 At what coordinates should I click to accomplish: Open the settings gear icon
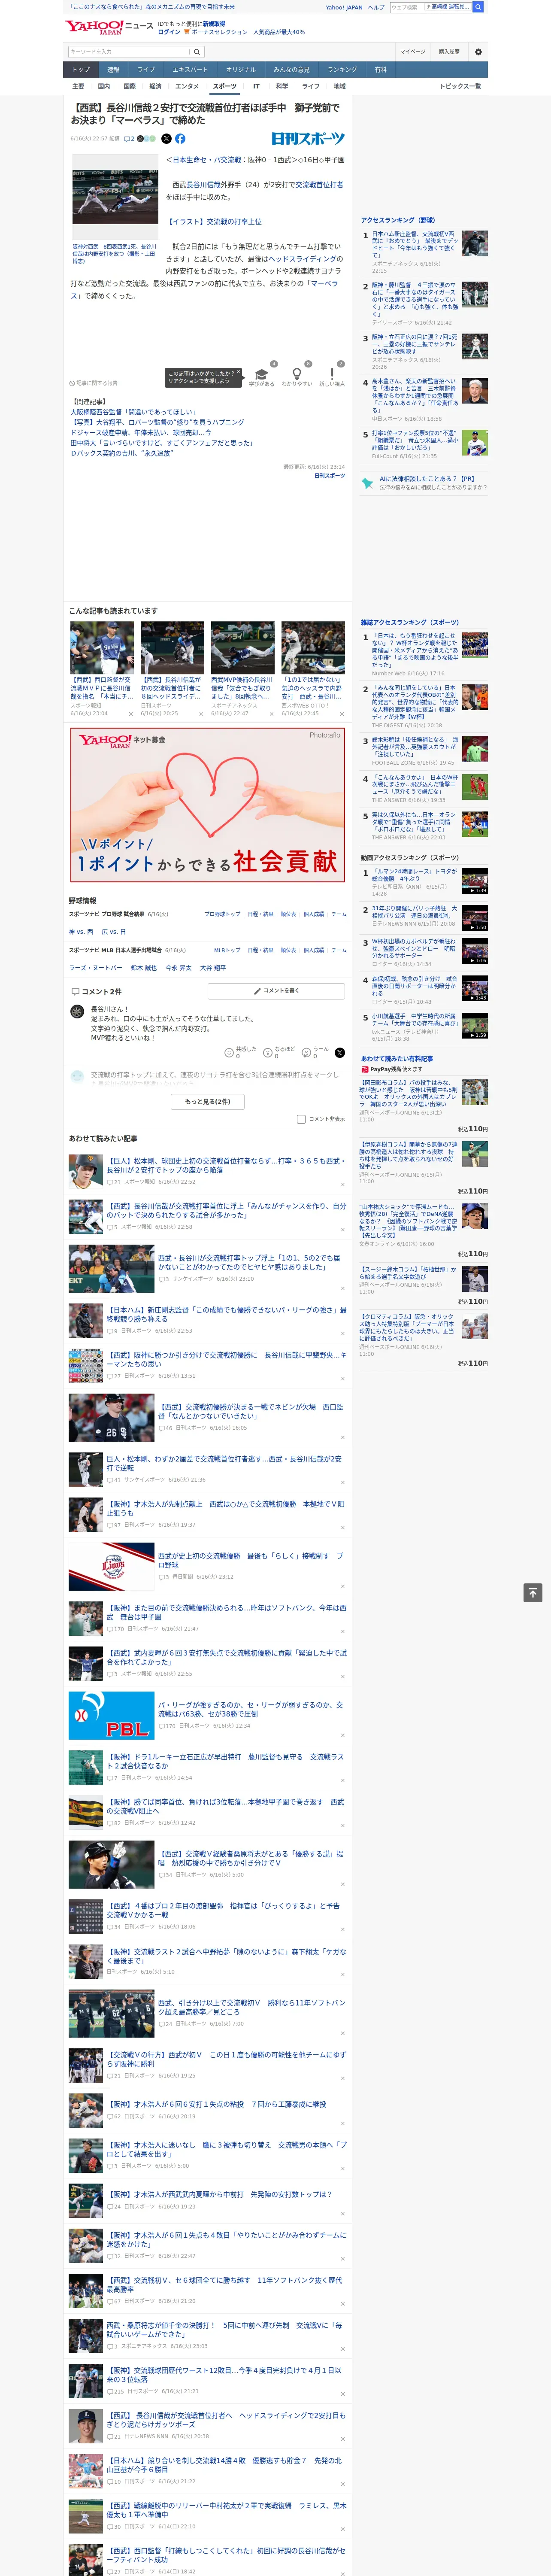point(478,52)
